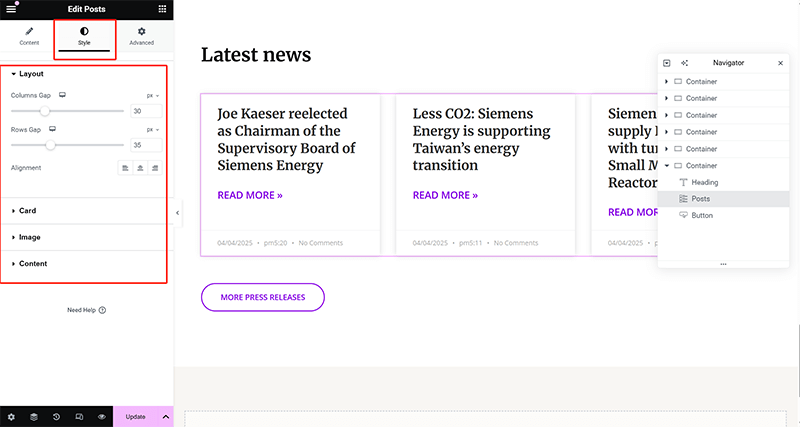This screenshot has height=427, width=800.
Task: Set alignment to left
Action: tap(126, 168)
